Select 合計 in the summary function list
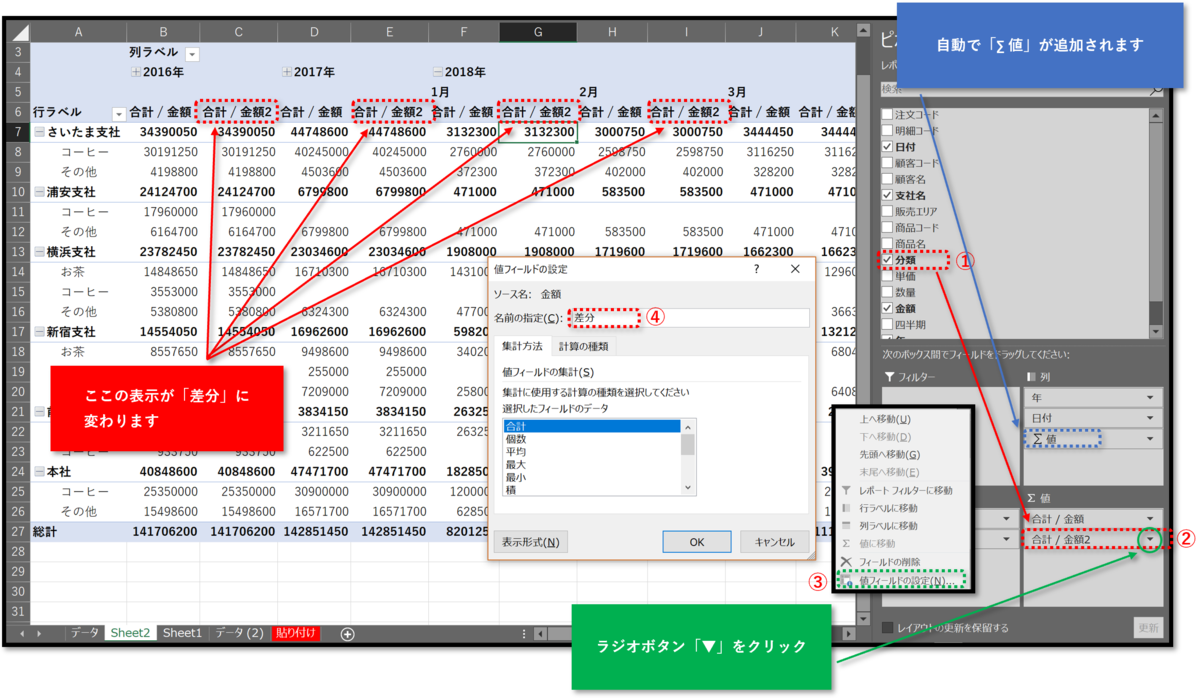This screenshot has height=698, width=1200. [591, 425]
